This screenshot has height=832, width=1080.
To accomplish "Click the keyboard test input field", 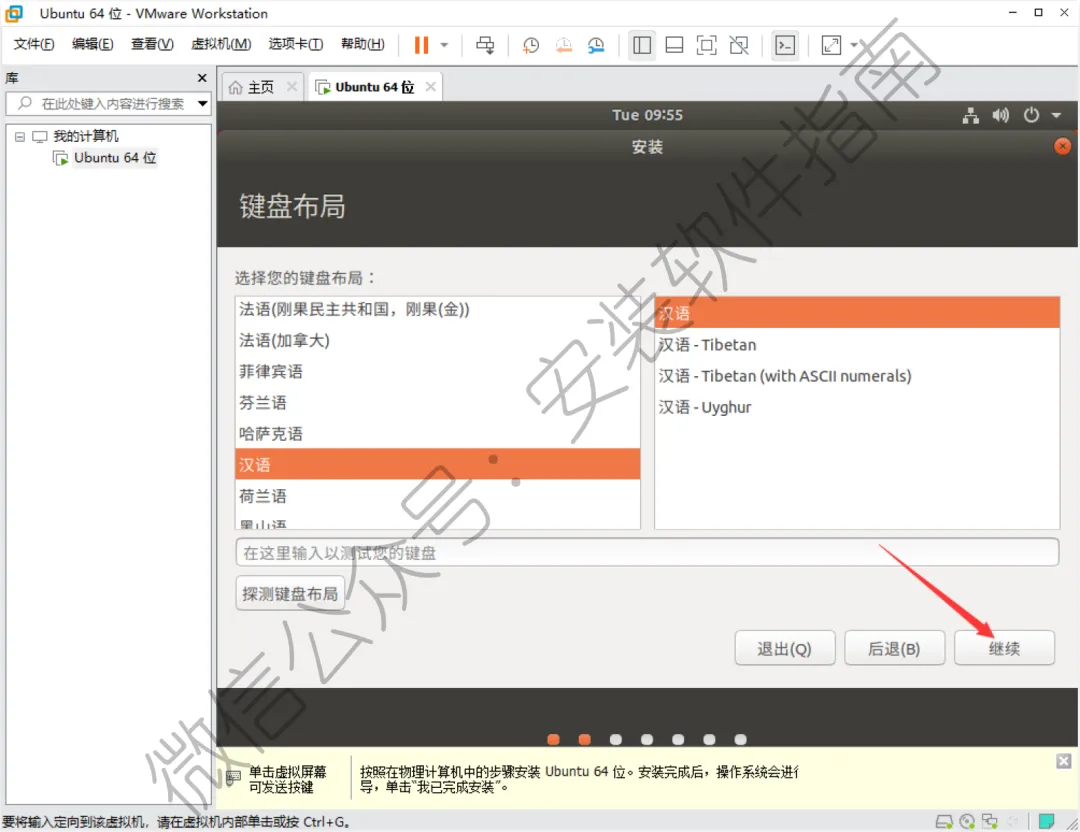I will (x=647, y=552).
